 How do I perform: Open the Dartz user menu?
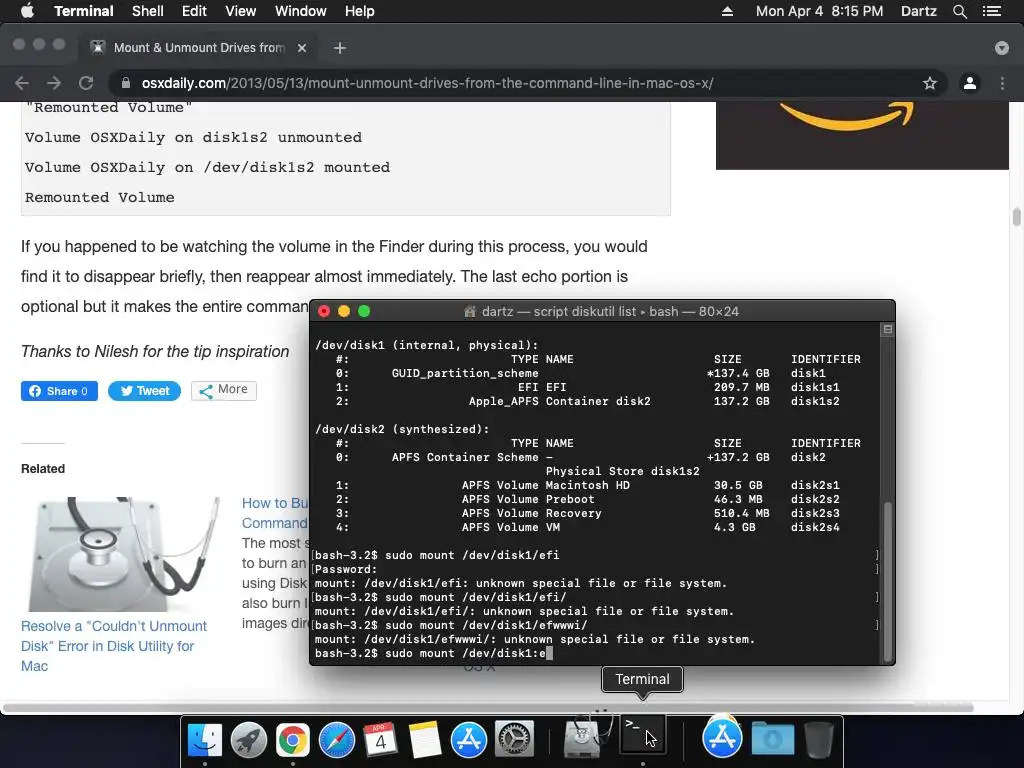[x=918, y=11]
